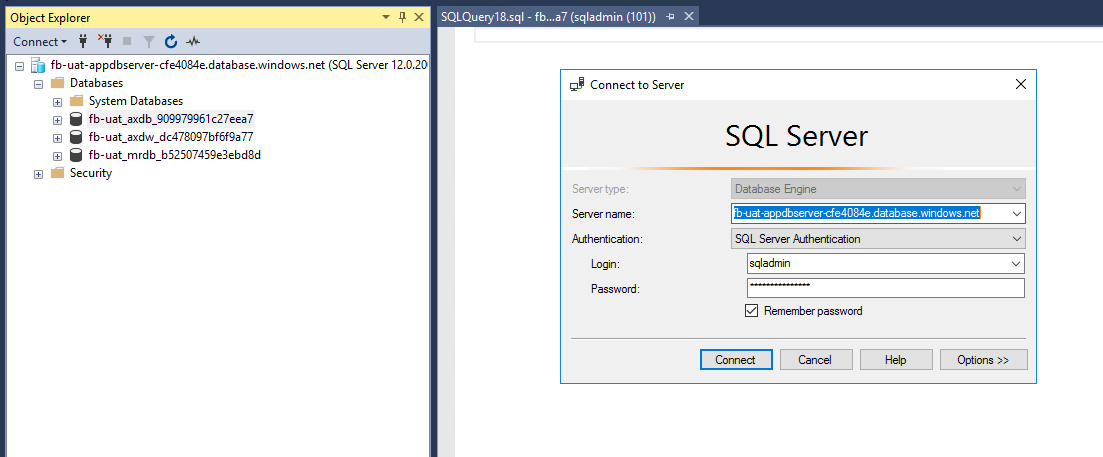The width and height of the screenshot is (1103, 457).
Task: Open the Server name dropdown arrow
Action: tap(1016, 213)
